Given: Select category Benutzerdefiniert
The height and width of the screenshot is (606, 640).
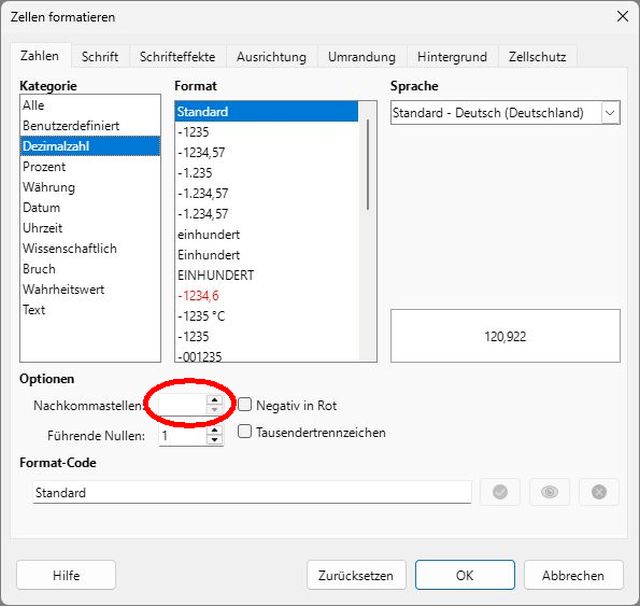Looking at the screenshot, I should pos(90,126).
